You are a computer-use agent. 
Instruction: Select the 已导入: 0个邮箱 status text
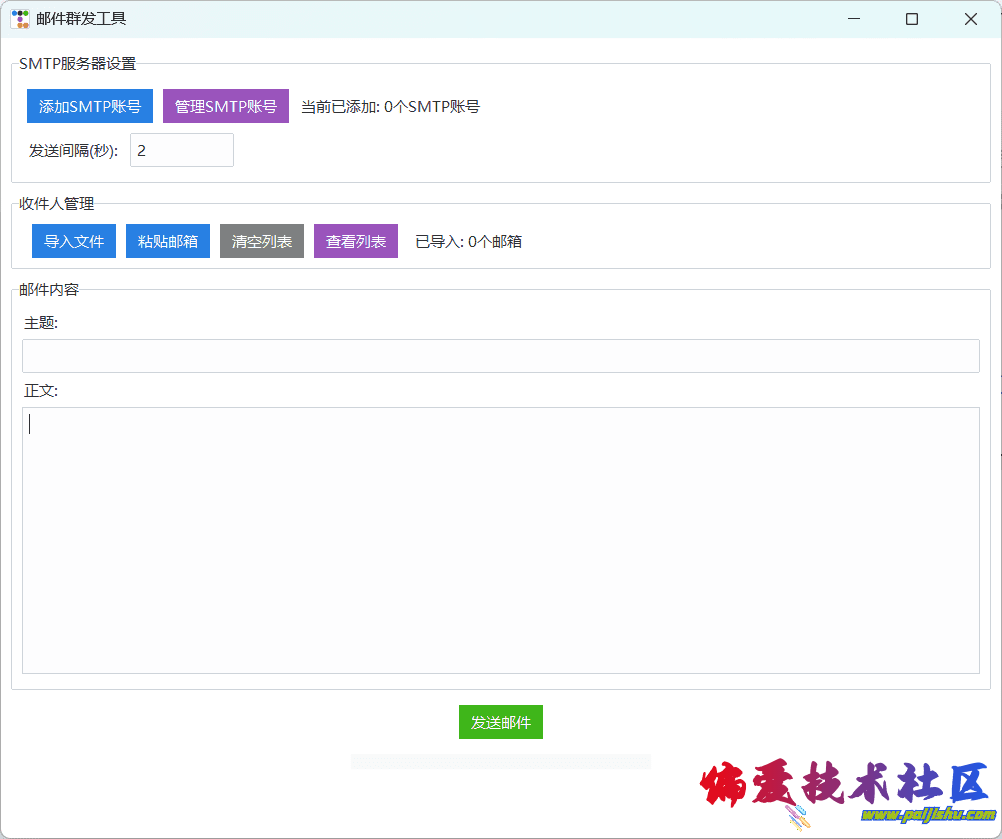pyautogui.click(x=468, y=242)
